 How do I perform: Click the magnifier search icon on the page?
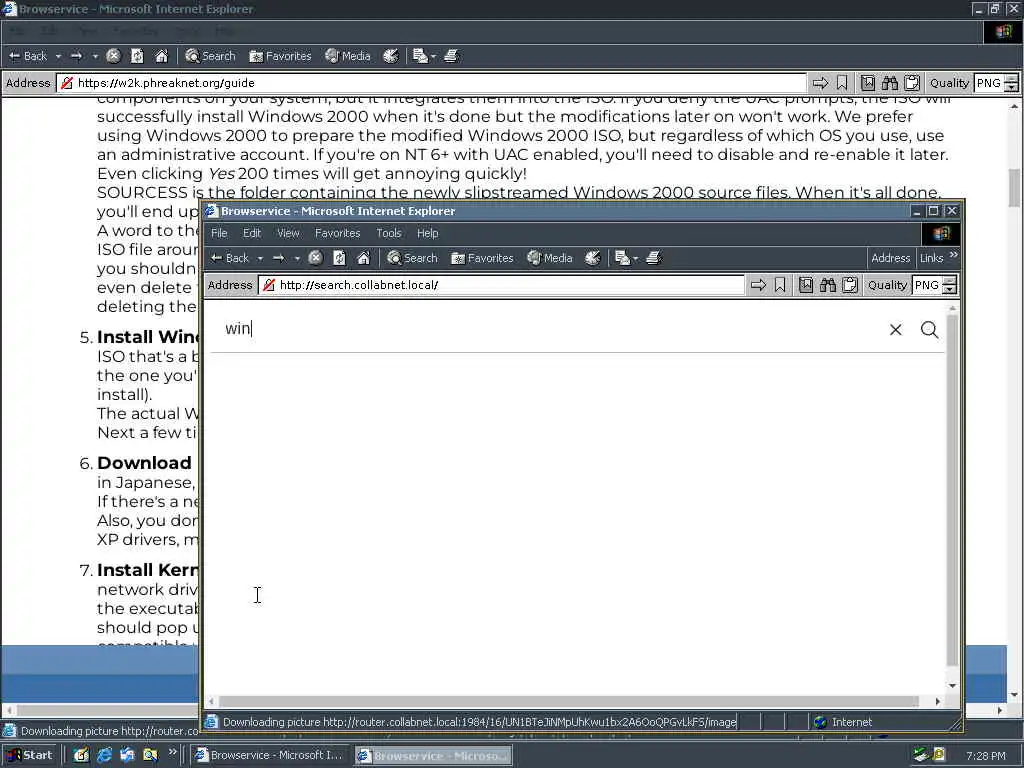click(929, 330)
